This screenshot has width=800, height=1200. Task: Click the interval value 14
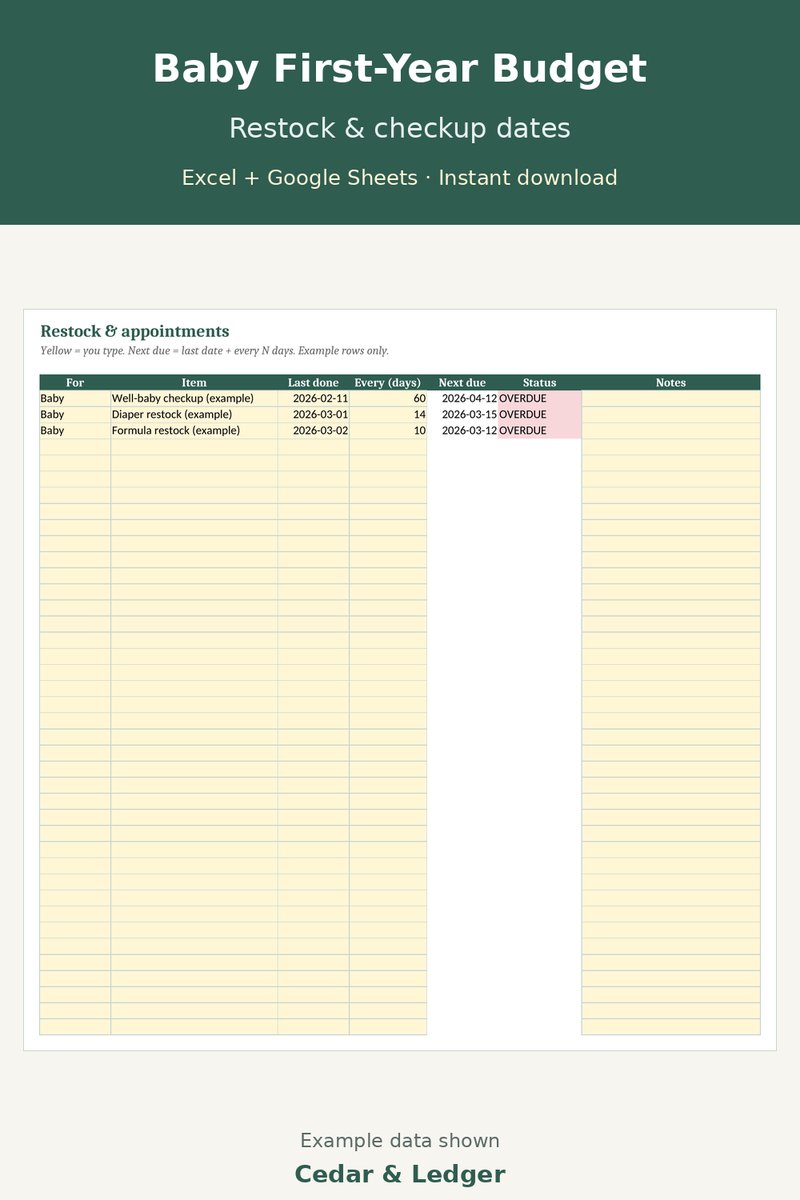[x=388, y=414]
